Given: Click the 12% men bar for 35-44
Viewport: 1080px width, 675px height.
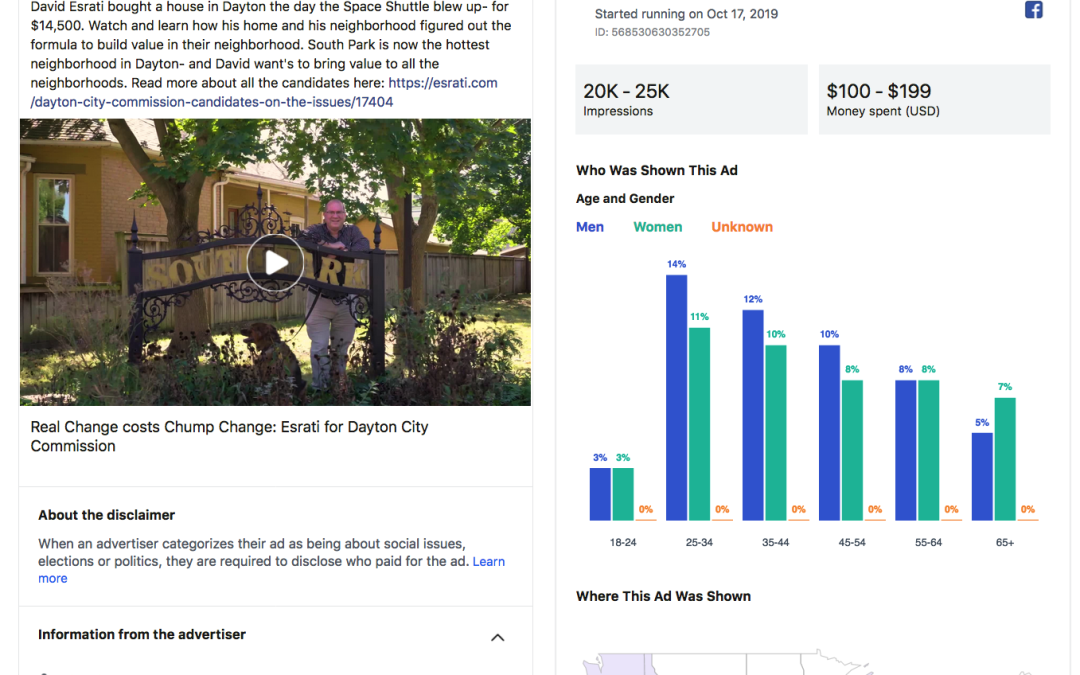Looking at the screenshot, I should [x=753, y=414].
